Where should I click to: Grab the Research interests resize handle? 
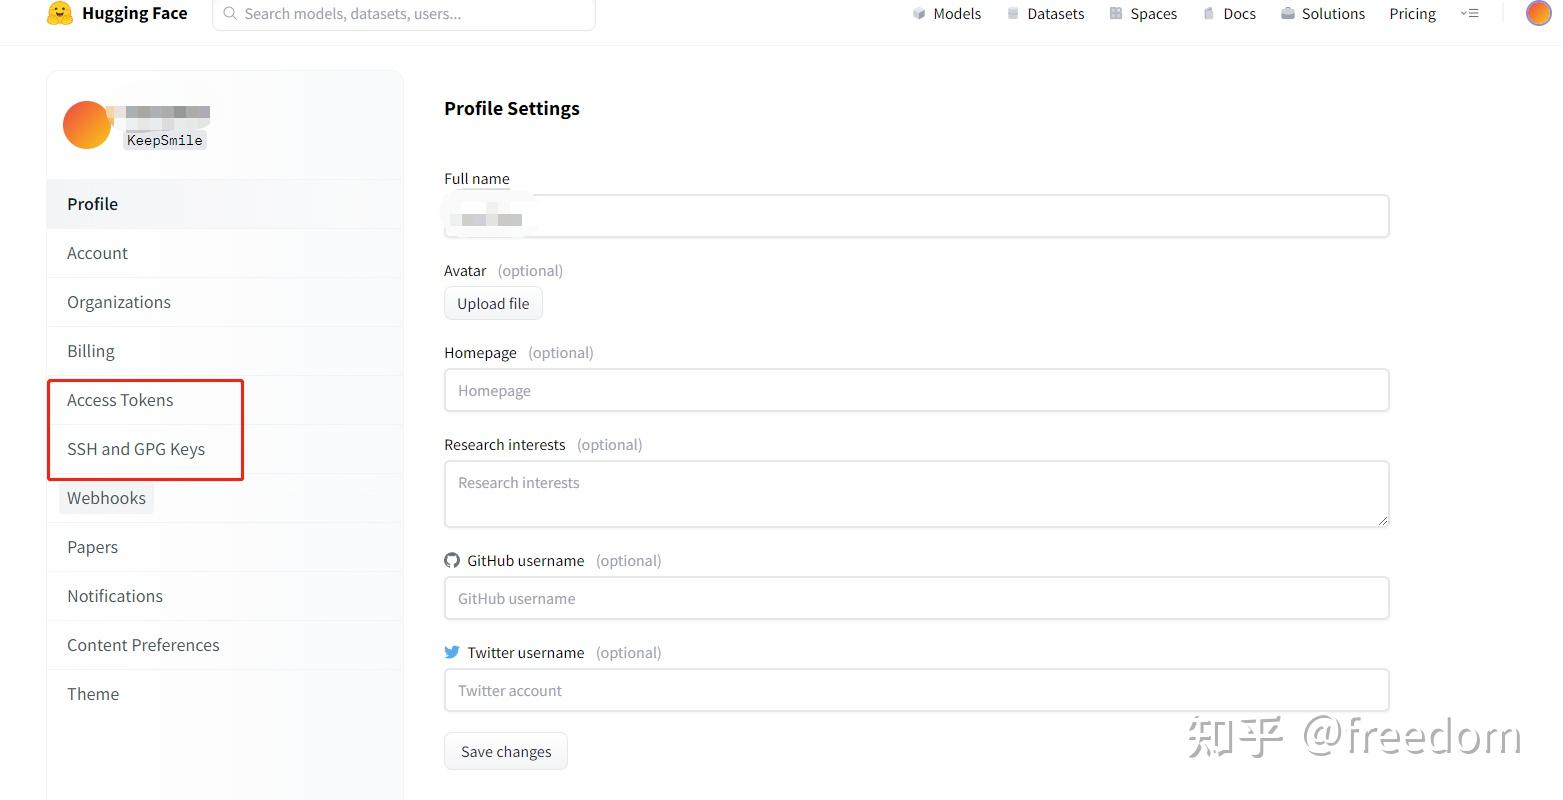click(1383, 520)
